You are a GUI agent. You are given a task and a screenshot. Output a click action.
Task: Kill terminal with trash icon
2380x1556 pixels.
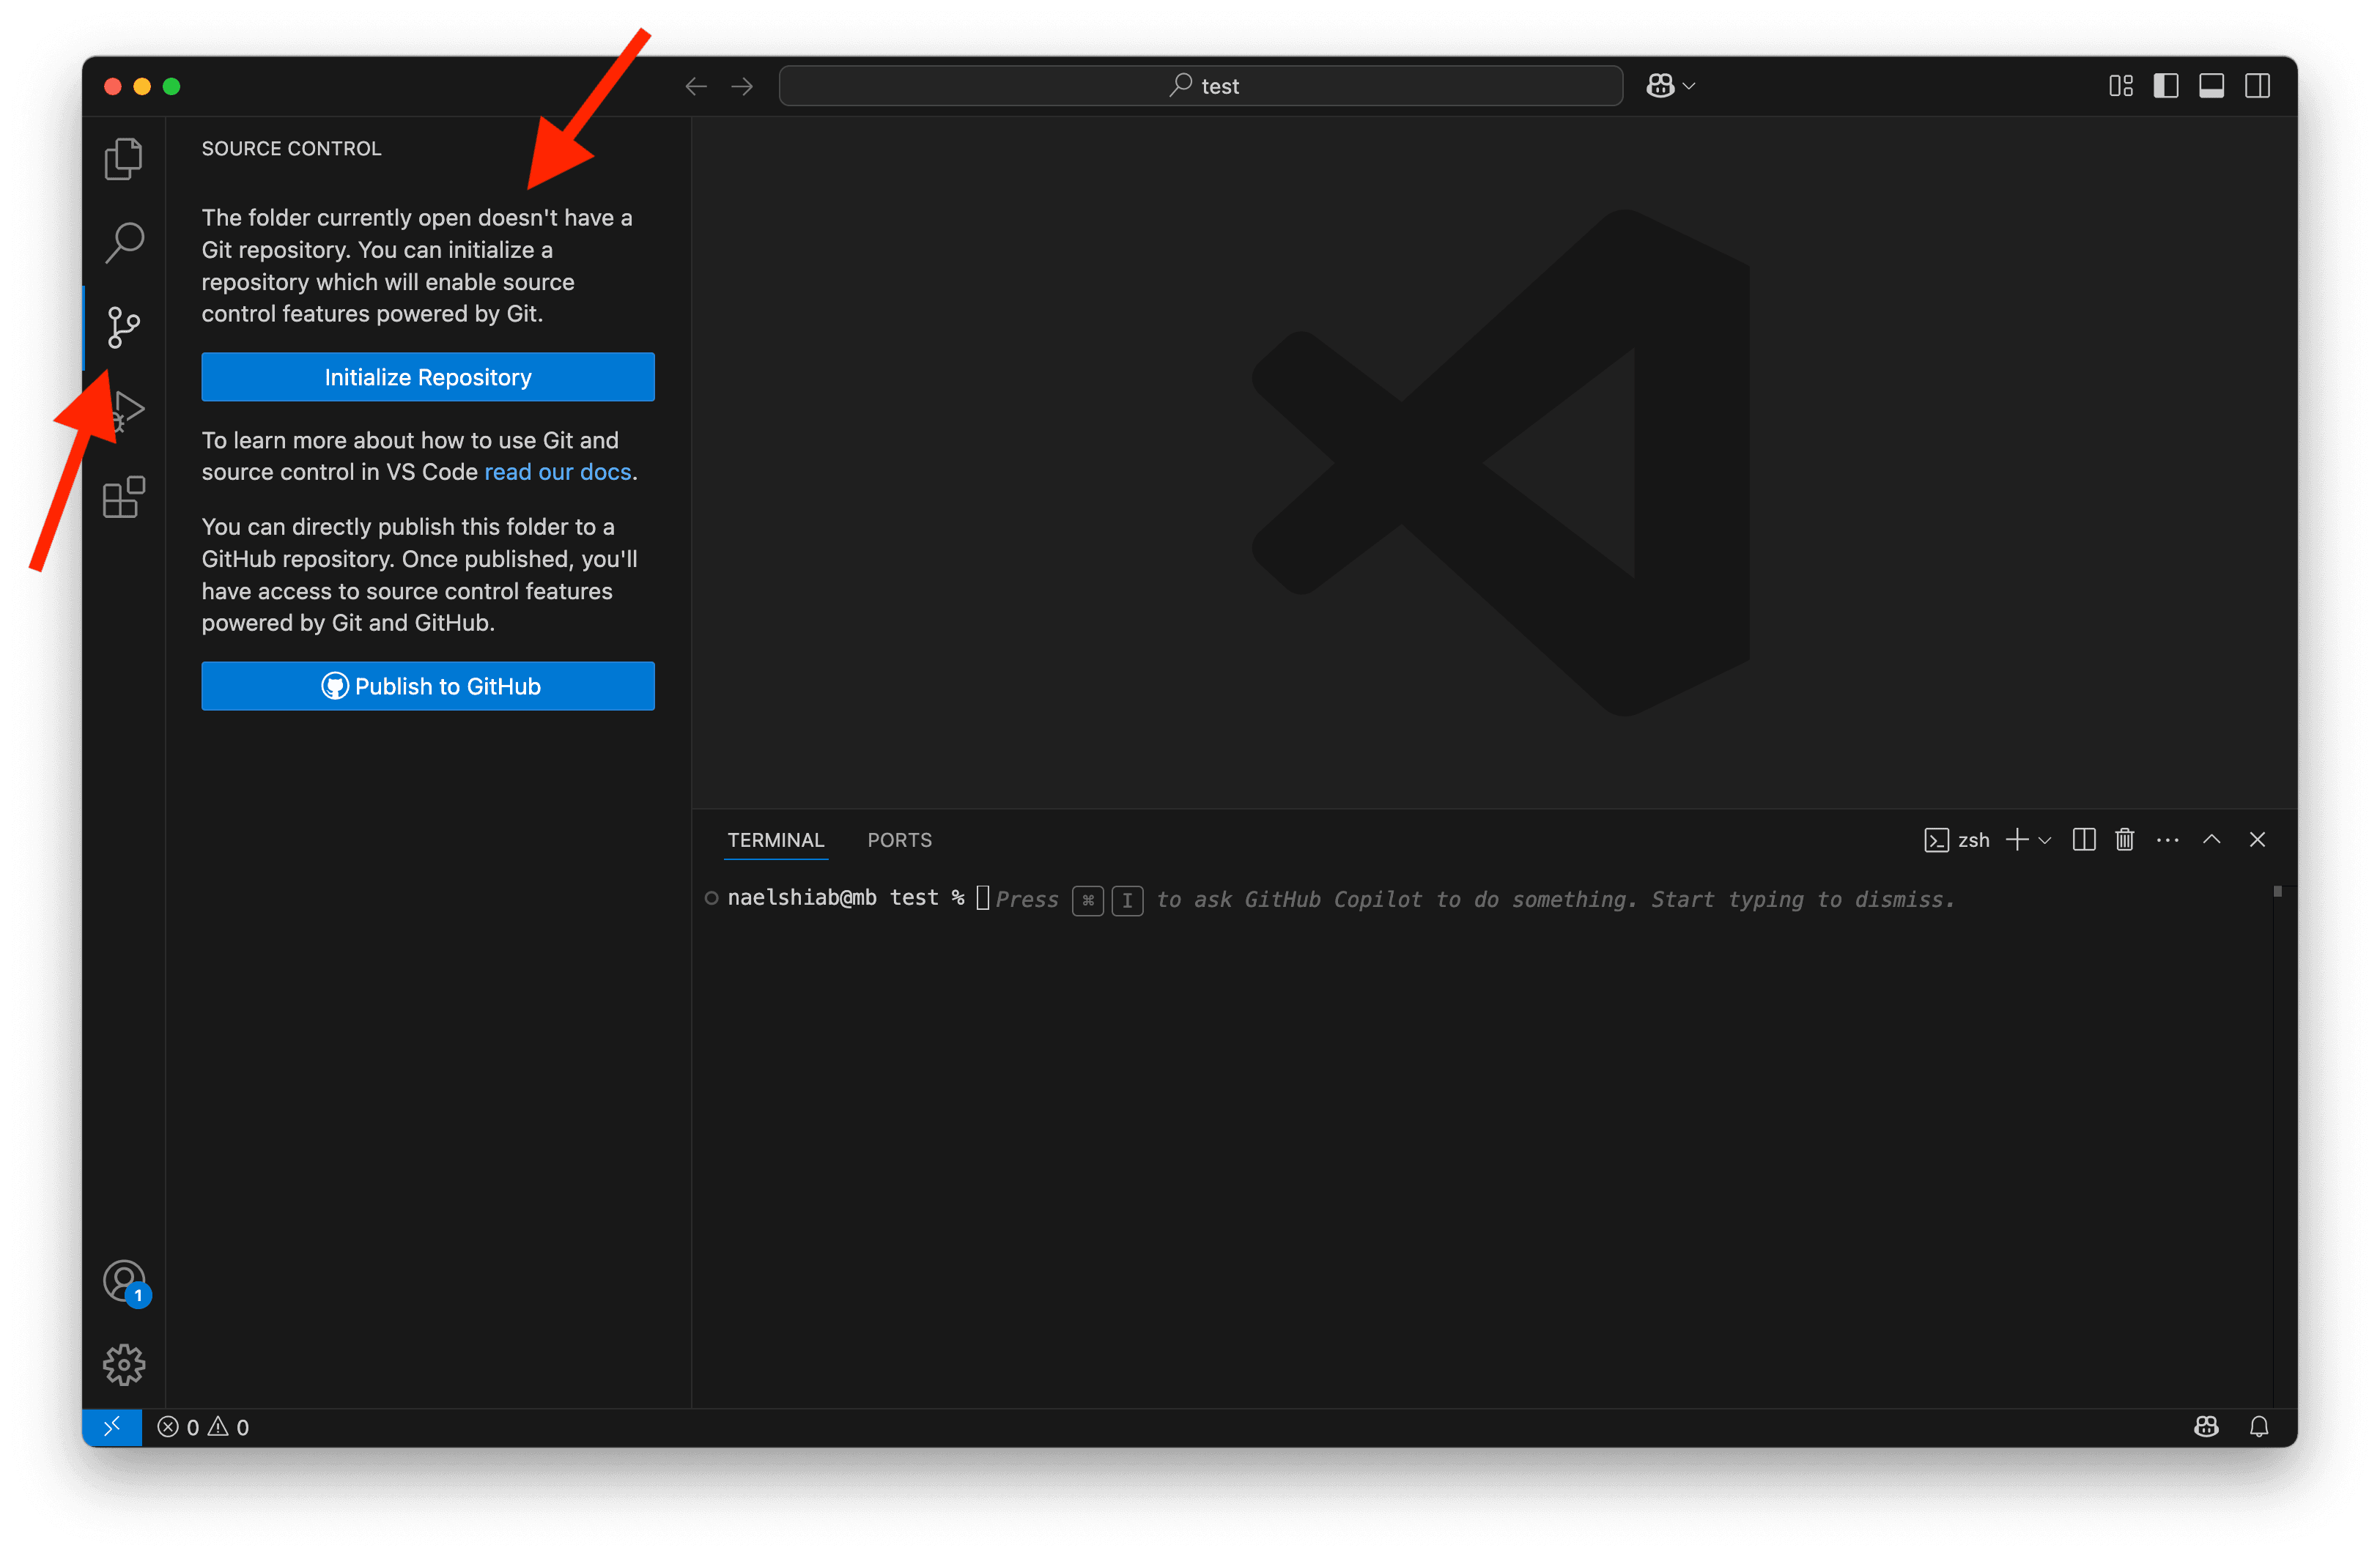2125,840
